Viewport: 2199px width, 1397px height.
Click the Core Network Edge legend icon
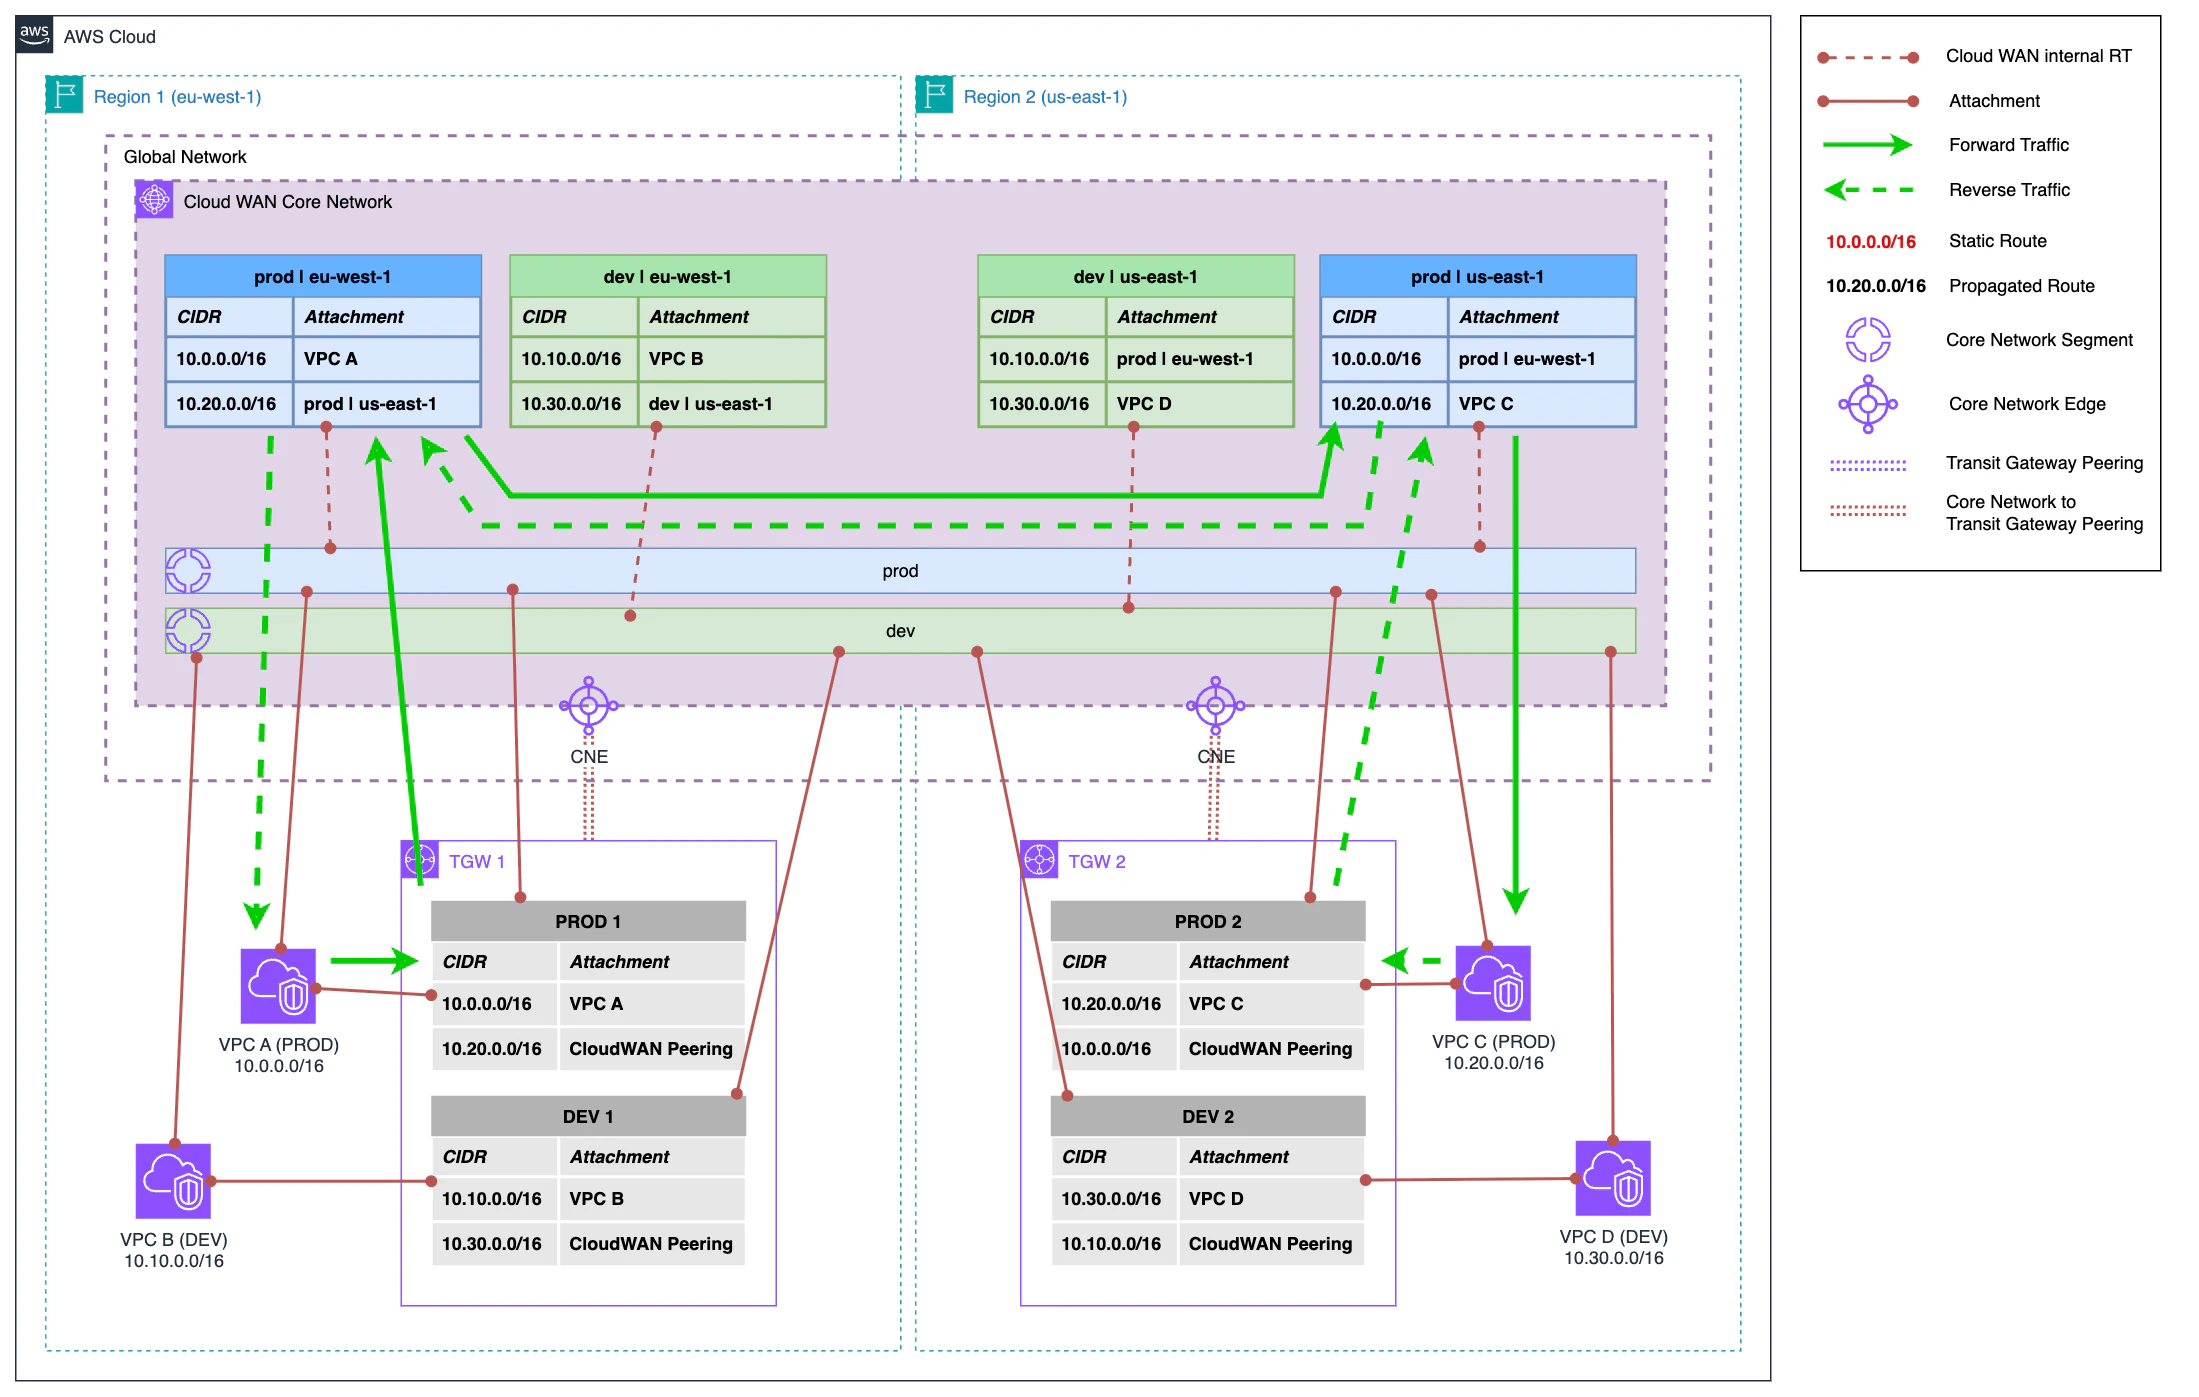1869,404
